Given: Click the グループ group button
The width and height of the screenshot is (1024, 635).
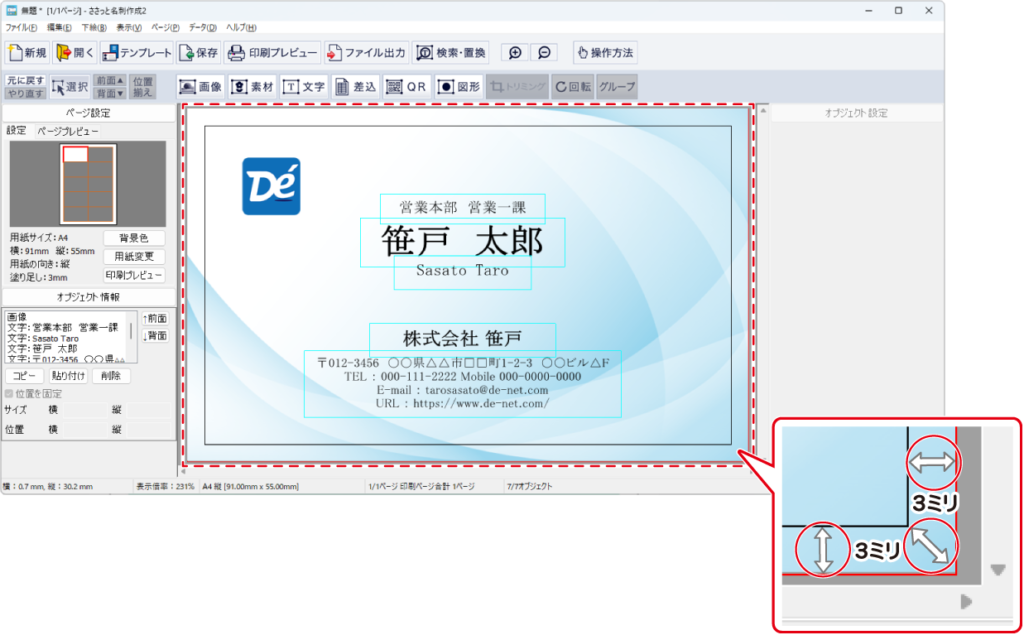Looking at the screenshot, I should point(616,87).
